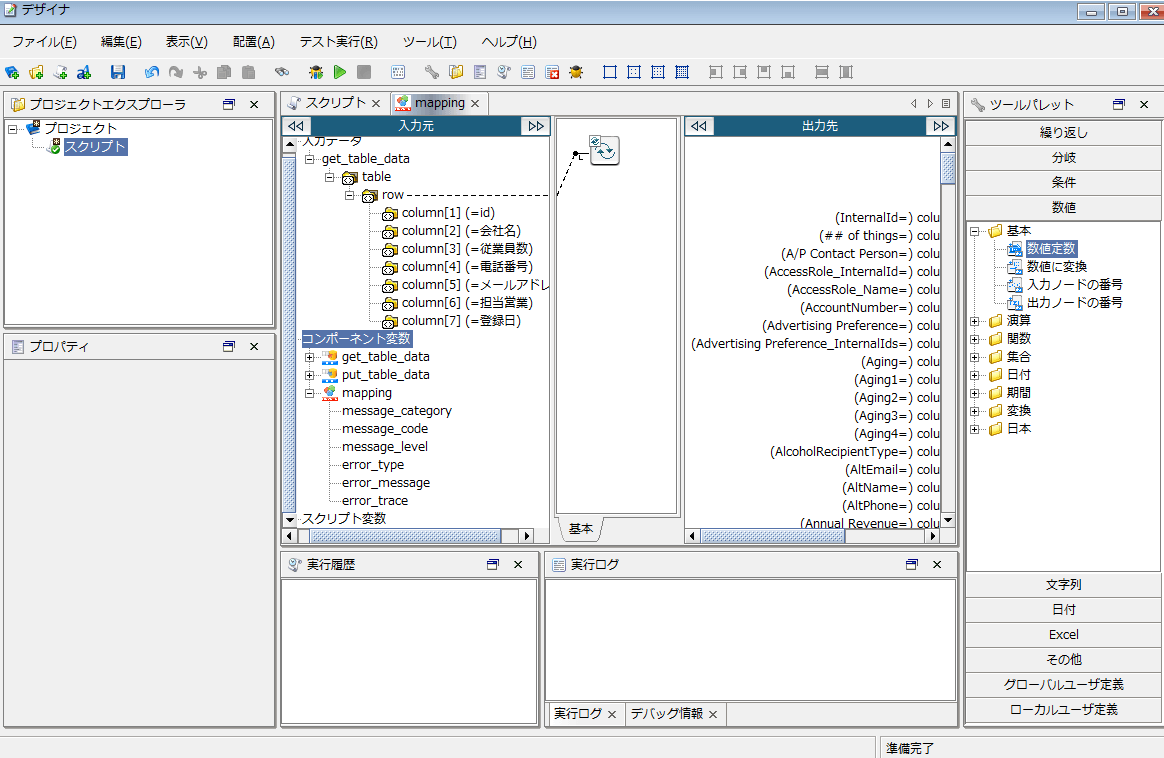Click the save floppy disk icon

[118, 72]
